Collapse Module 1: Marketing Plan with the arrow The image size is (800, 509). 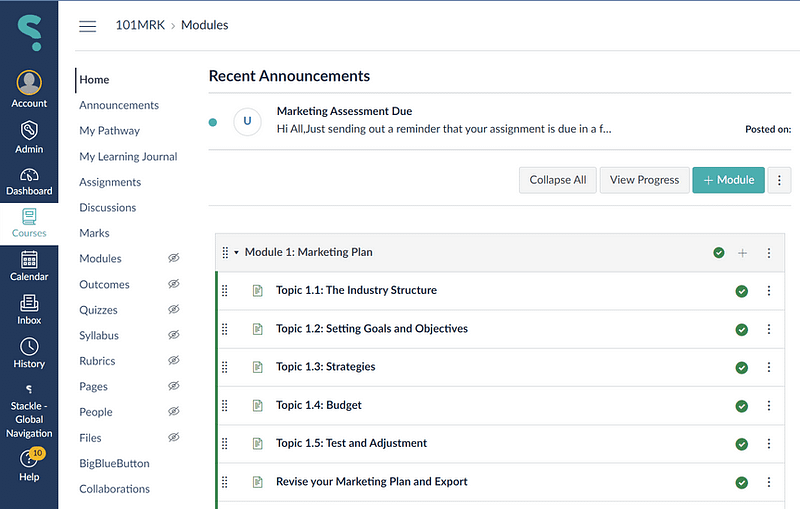tap(236, 252)
